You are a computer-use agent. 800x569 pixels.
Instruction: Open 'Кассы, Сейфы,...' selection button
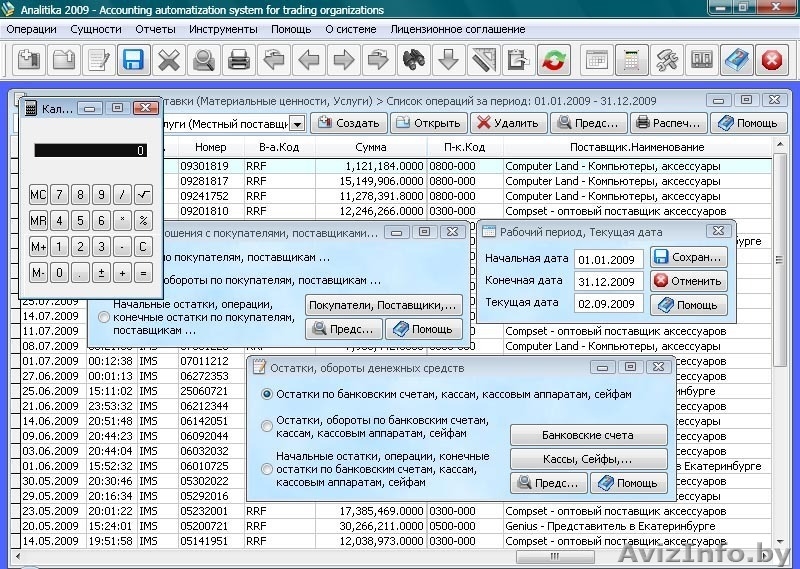(588, 460)
